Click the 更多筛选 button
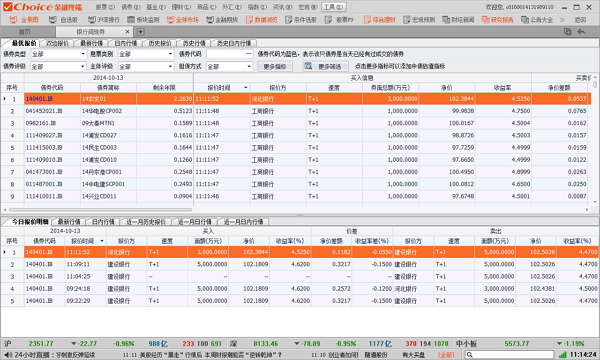 [x=325, y=67]
